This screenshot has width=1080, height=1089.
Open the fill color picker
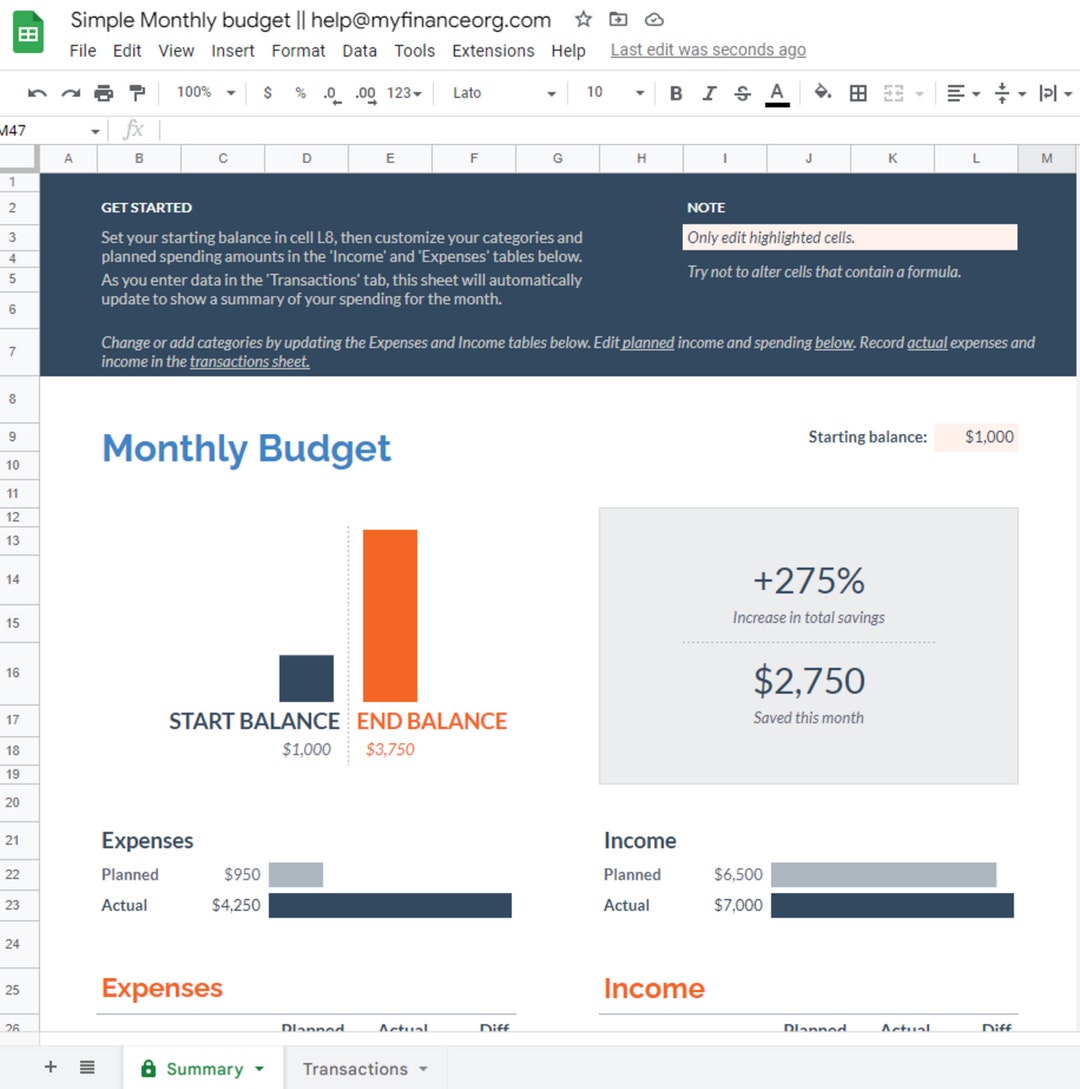click(822, 92)
